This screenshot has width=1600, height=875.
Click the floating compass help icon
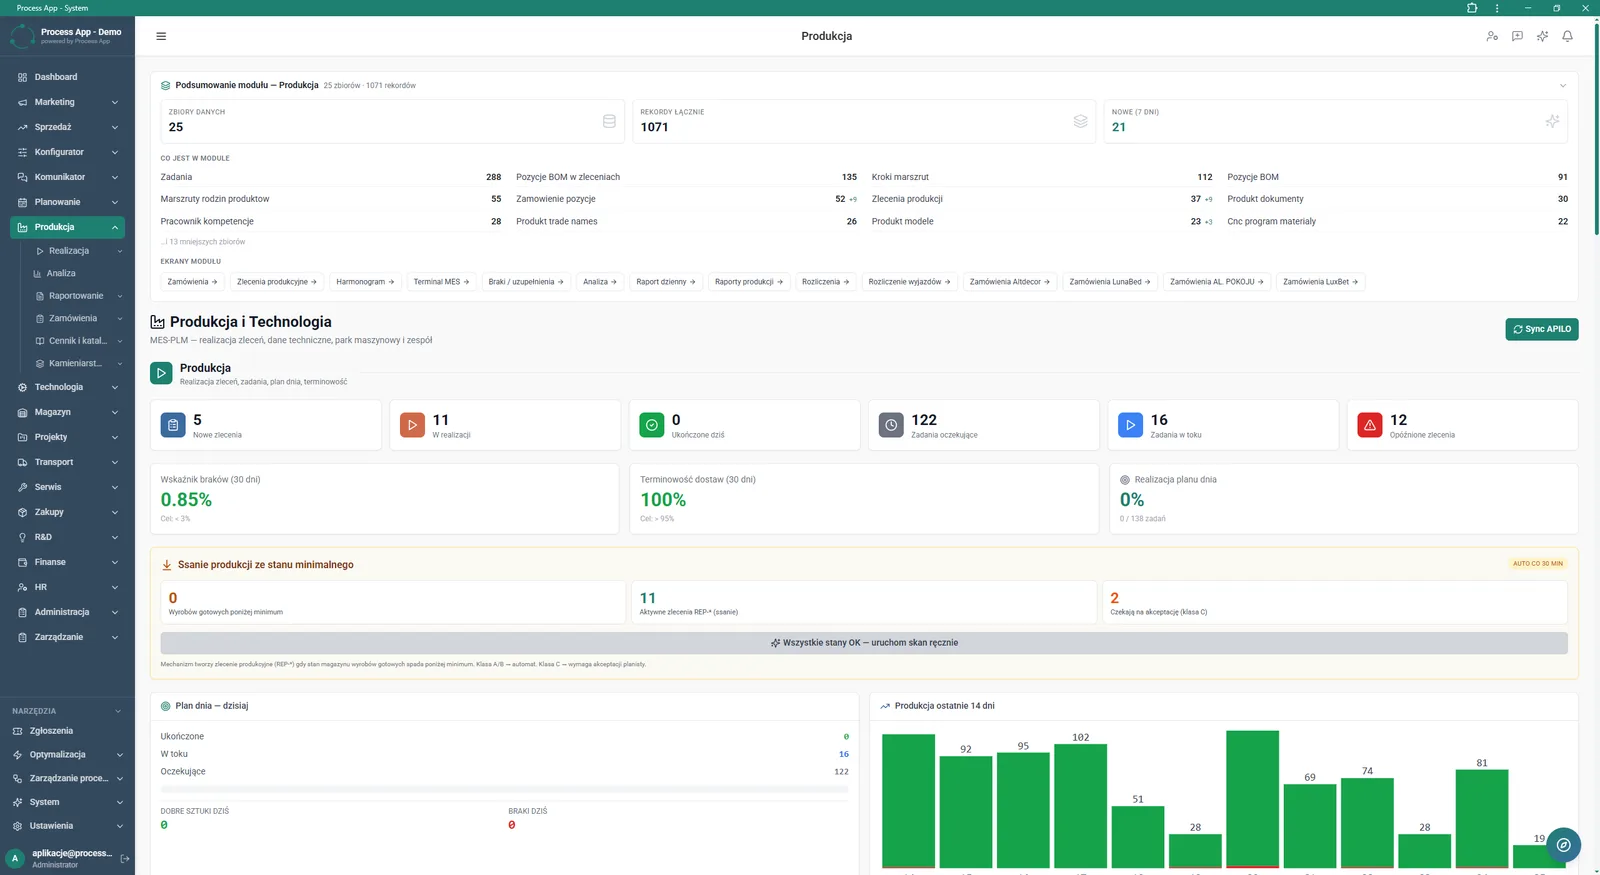(x=1563, y=845)
